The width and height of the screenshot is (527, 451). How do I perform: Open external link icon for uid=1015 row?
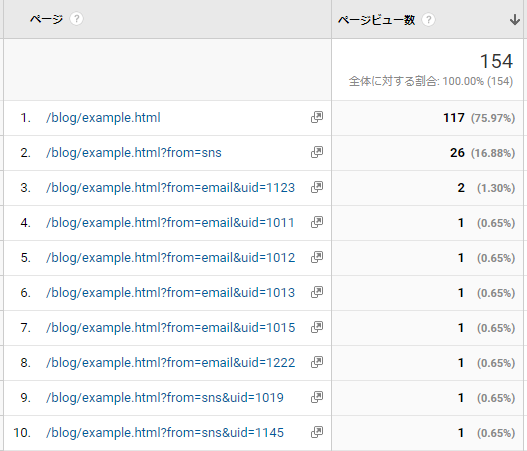[317, 327]
